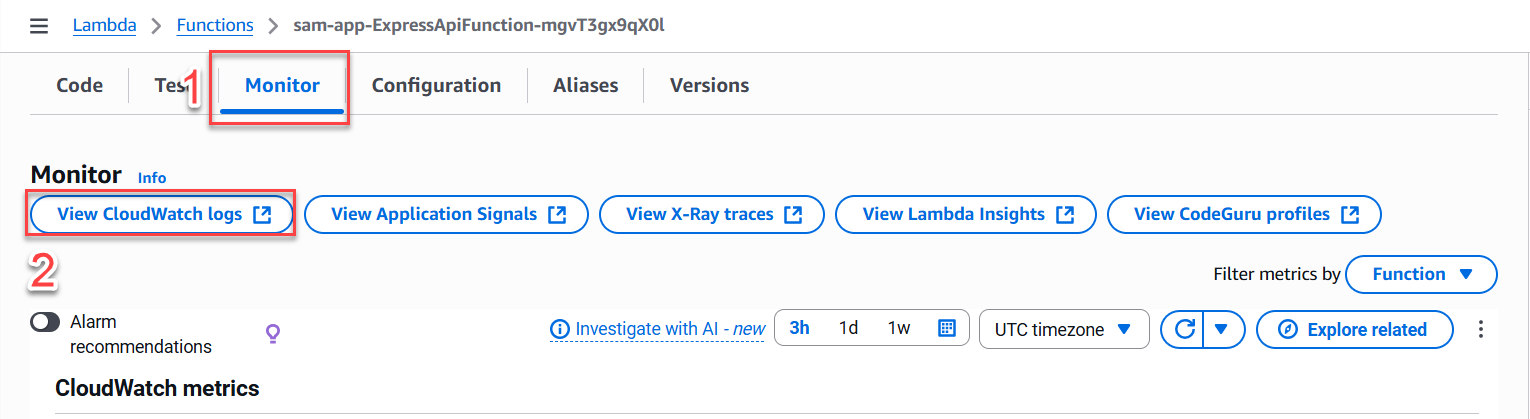Toggle Alarm recommendations switch
The image size is (1530, 419).
pos(46,322)
